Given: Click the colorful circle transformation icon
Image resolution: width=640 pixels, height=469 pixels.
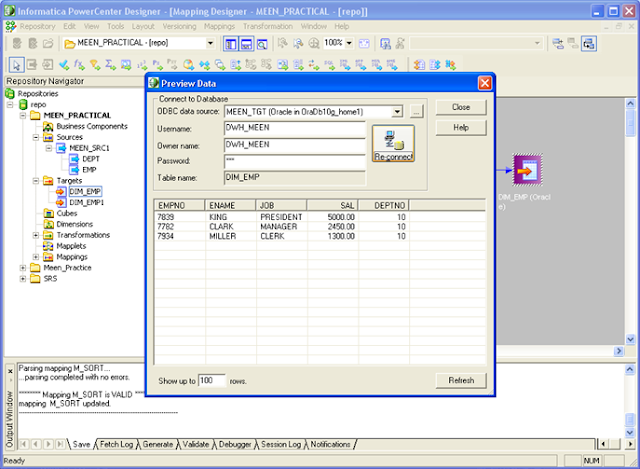Looking at the screenshot, I should pos(188,64).
